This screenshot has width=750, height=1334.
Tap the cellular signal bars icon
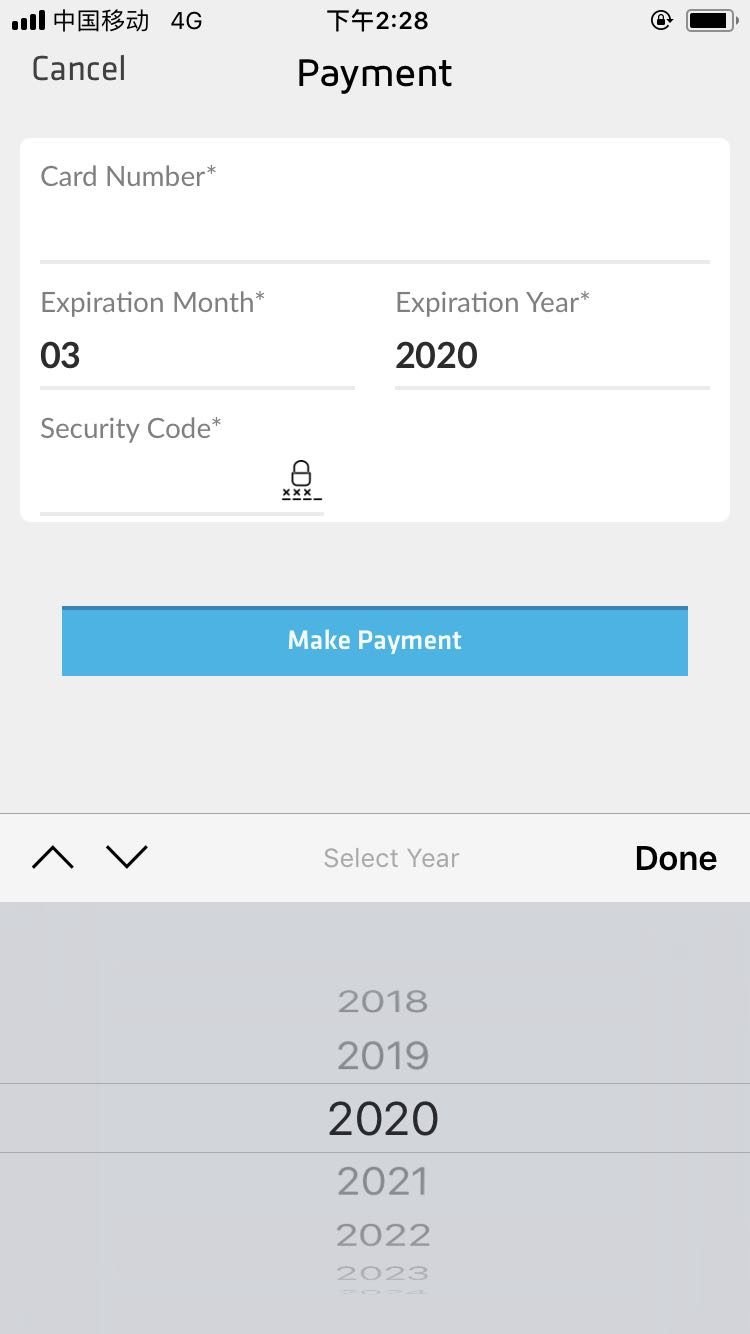28,20
